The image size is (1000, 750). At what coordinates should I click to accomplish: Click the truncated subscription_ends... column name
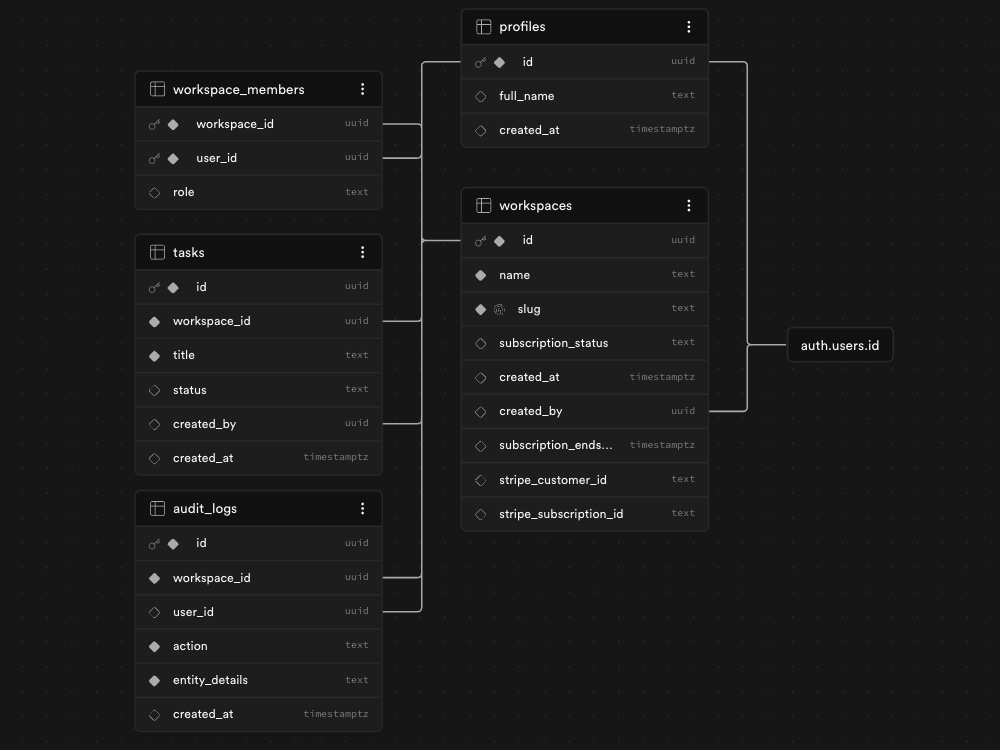(x=555, y=445)
